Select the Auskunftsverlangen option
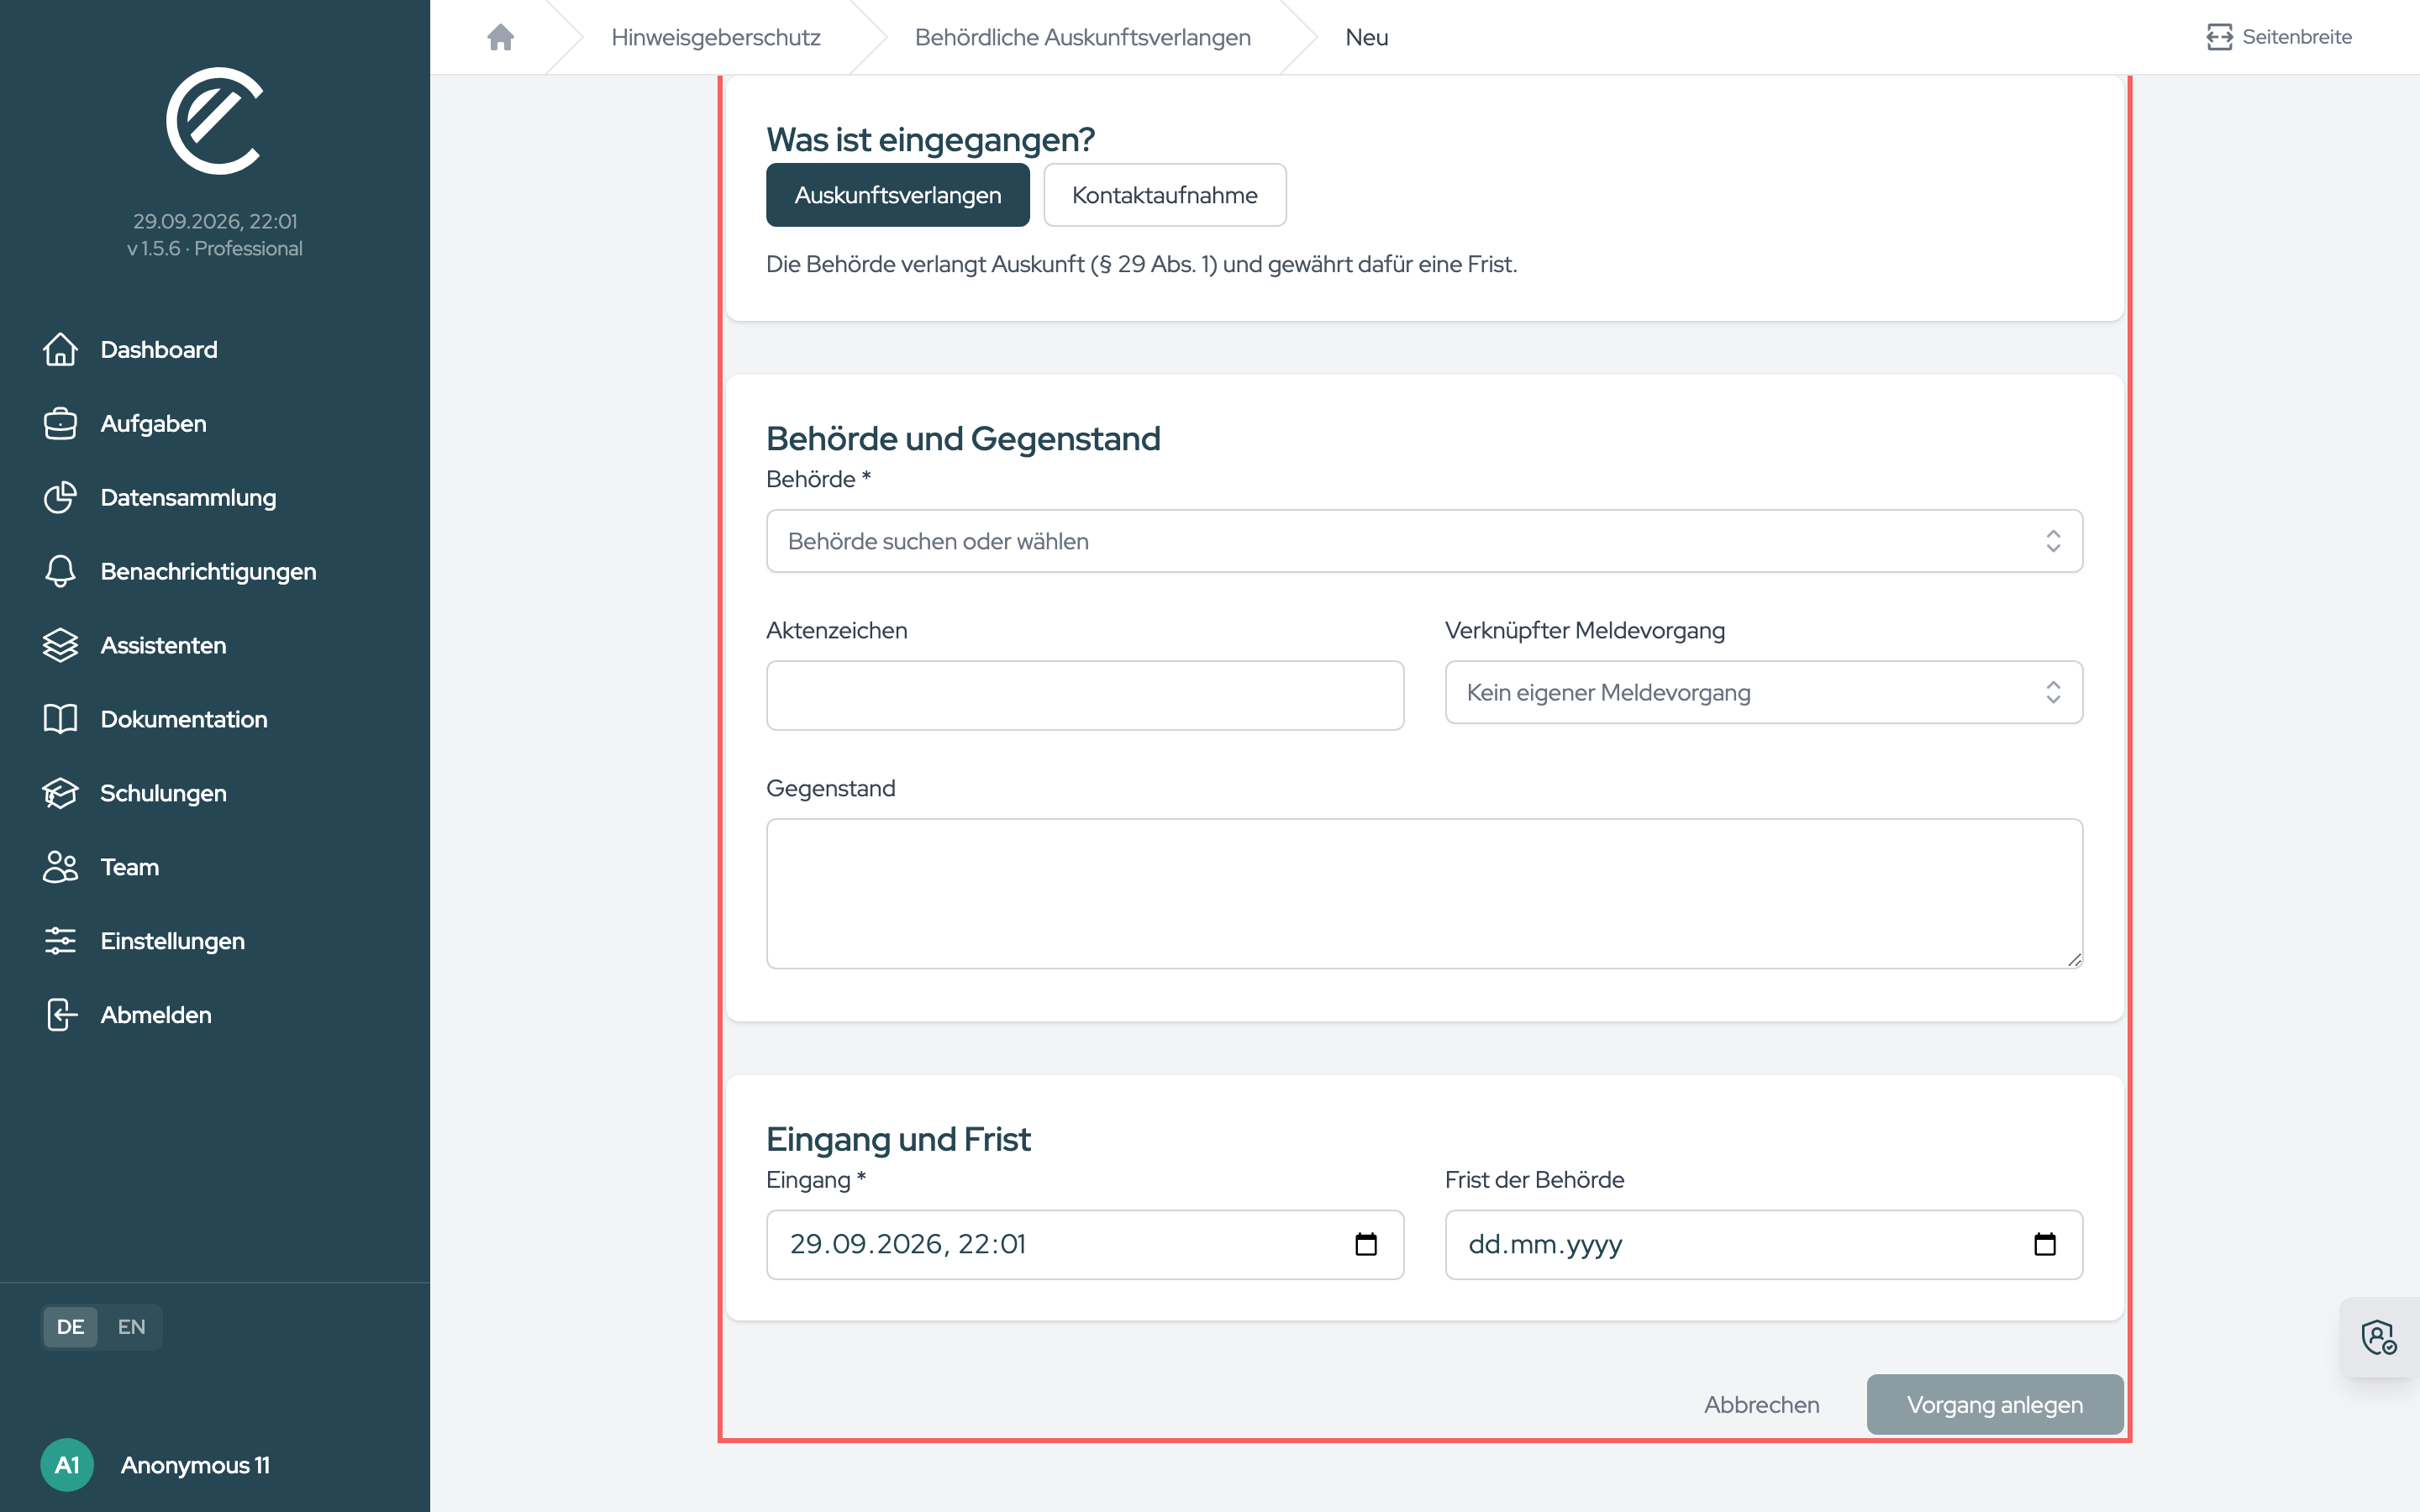The height and width of the screenshot is (1512, 2420). 897,195
